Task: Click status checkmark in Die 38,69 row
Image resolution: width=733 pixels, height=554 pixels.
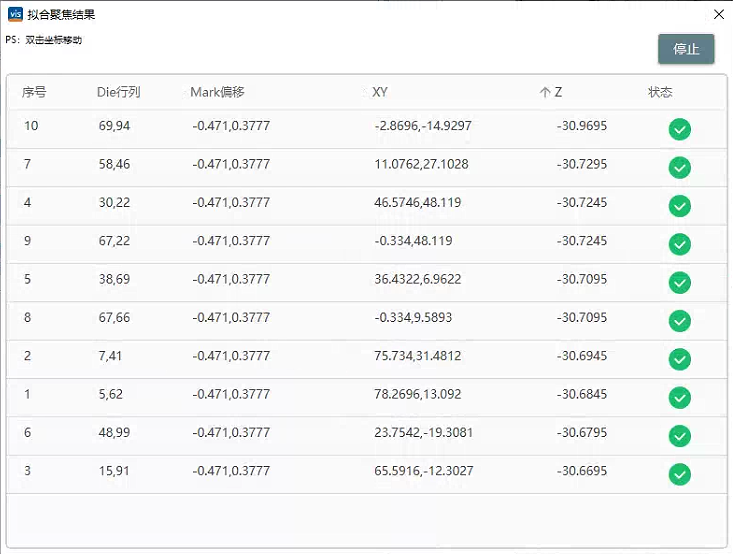Action: [x=679, y=282]
